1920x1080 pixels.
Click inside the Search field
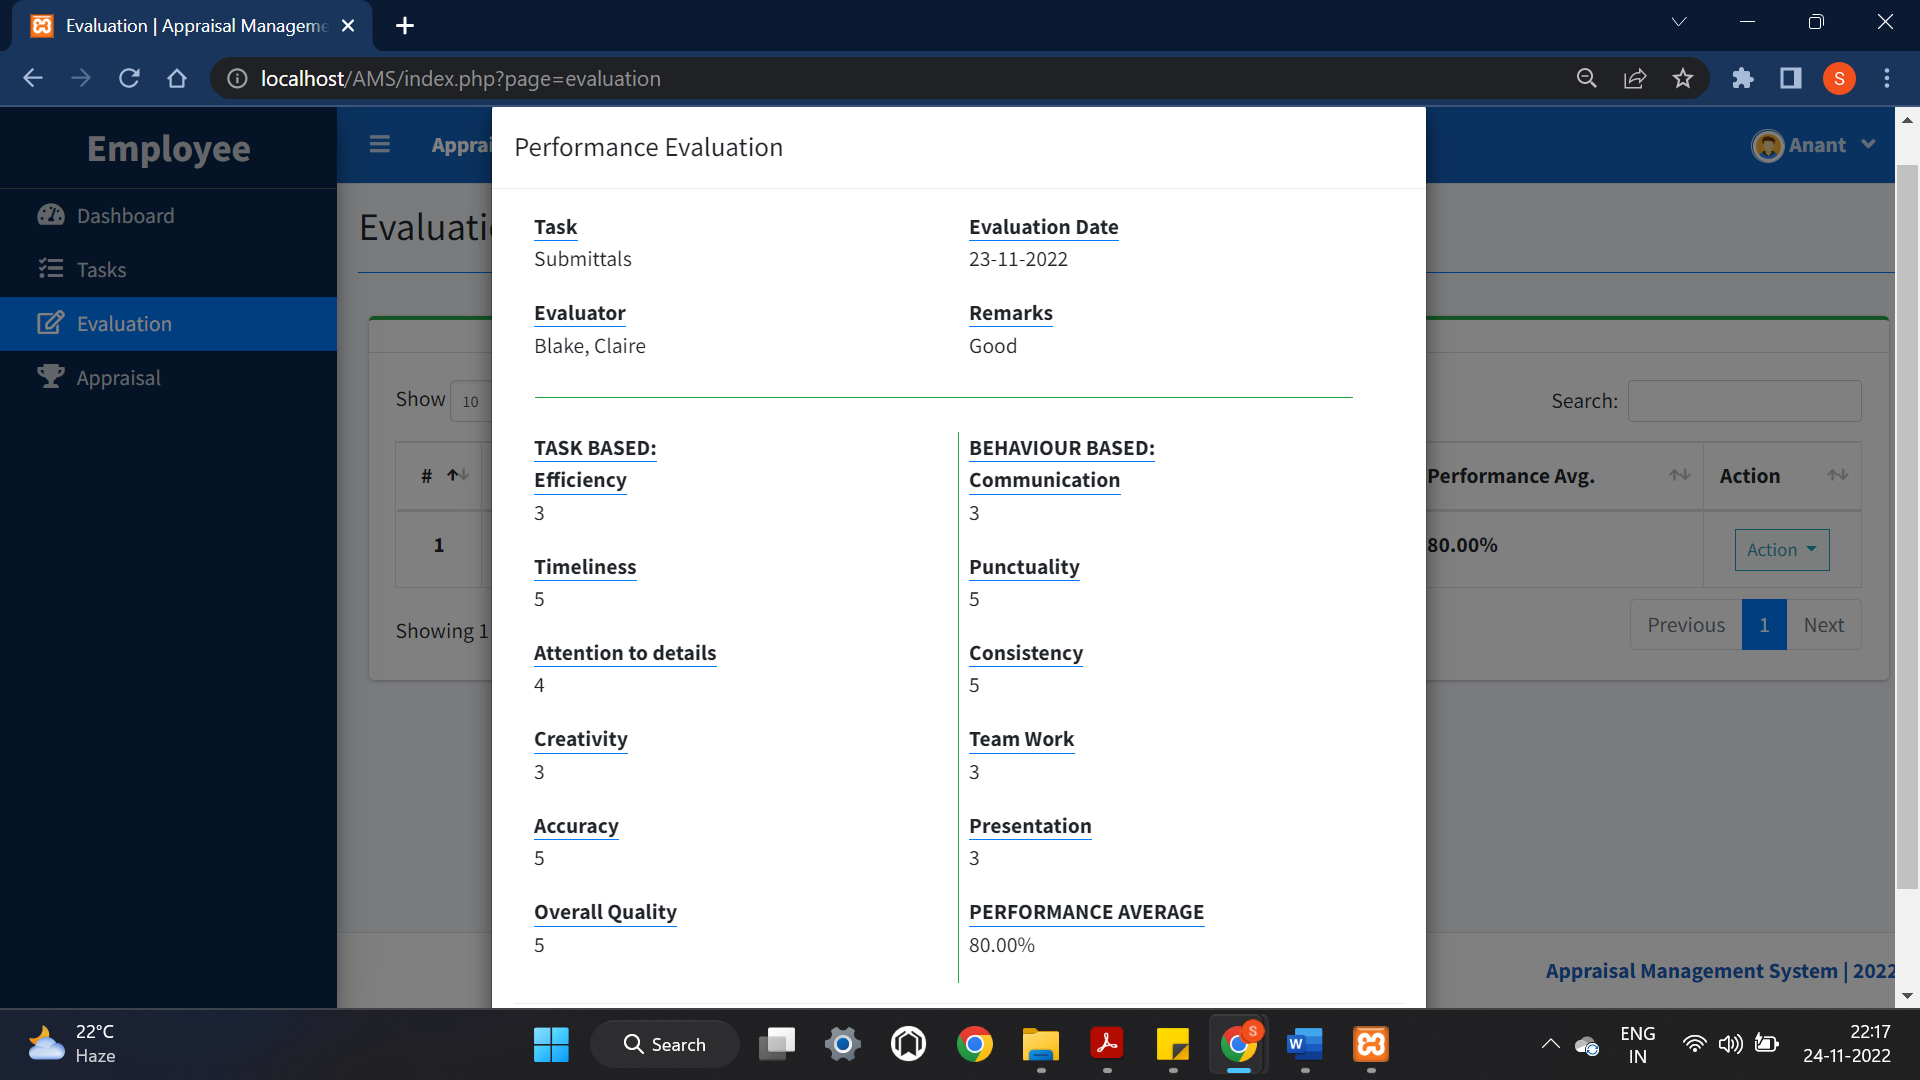[1743, 401]
